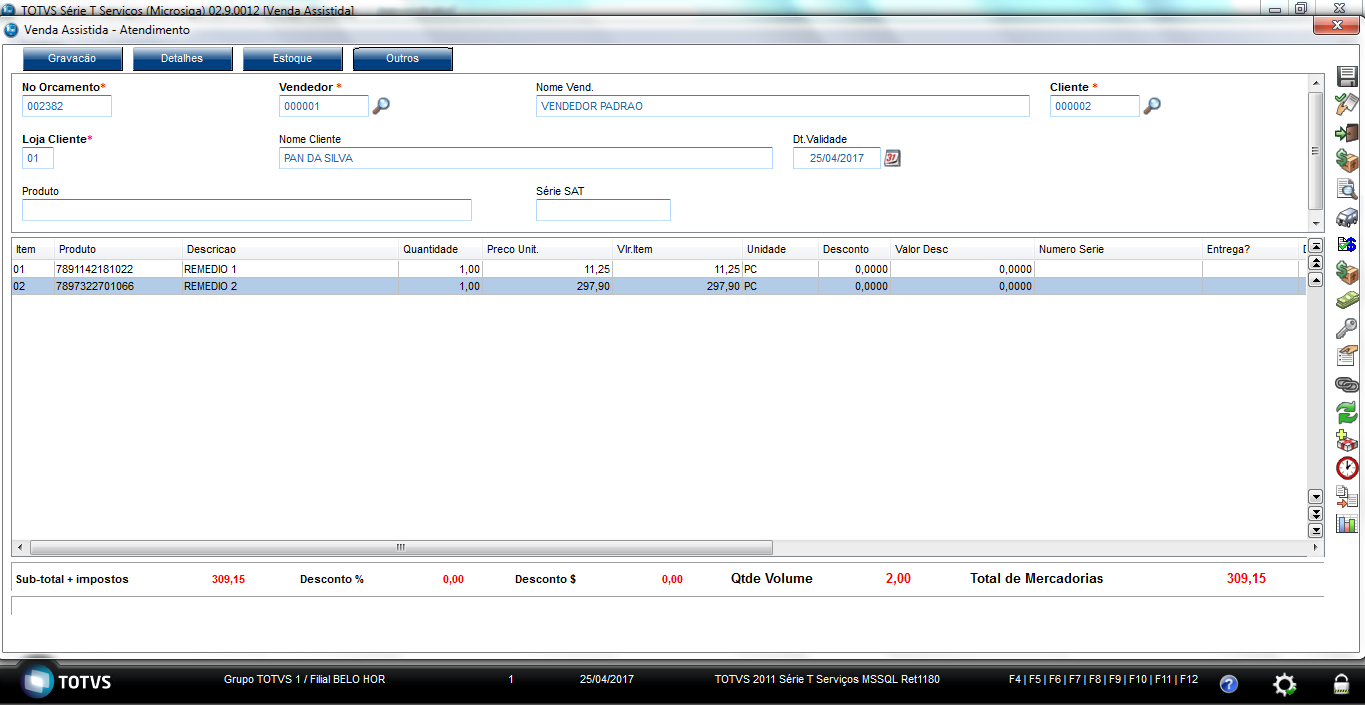This screenshot has width=1365, height=705.
Task: Click the green refresh arrows icon
Action: click(1347, 412)
